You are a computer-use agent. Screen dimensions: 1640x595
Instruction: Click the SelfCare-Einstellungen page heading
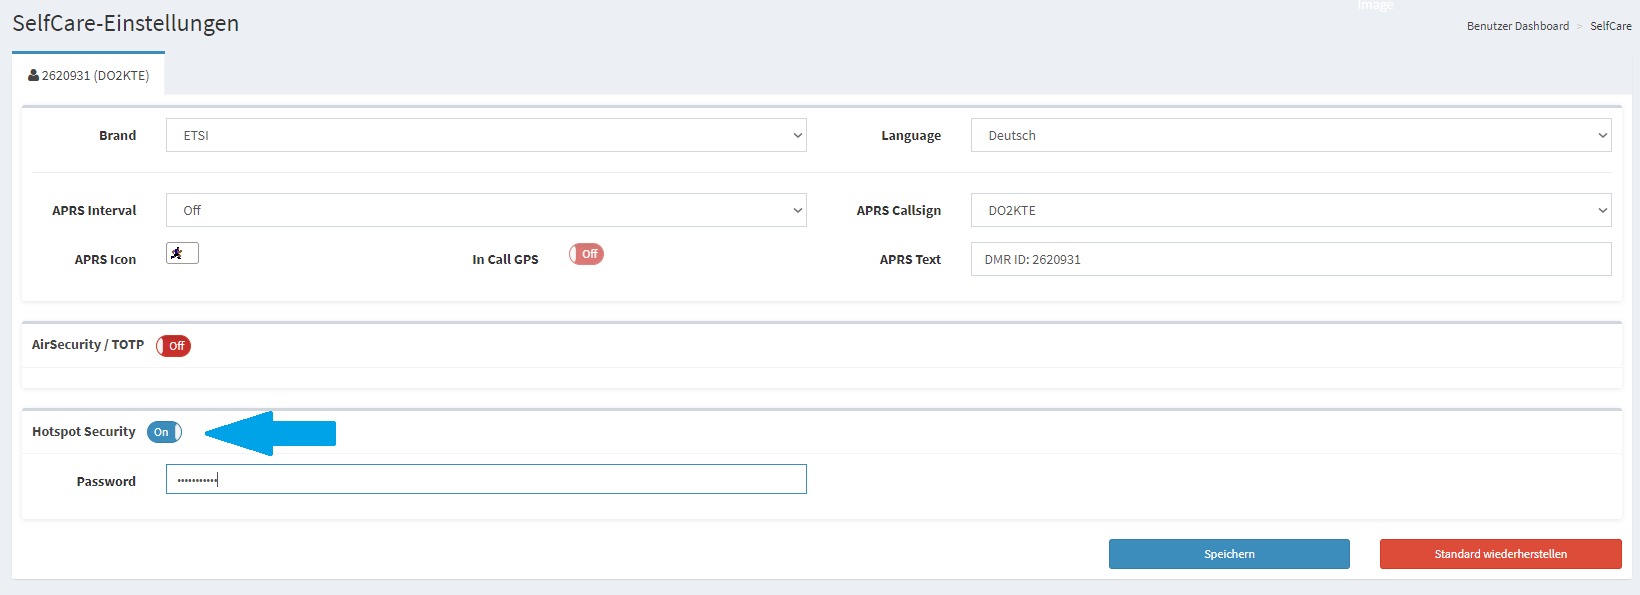[x=126, y=23]
